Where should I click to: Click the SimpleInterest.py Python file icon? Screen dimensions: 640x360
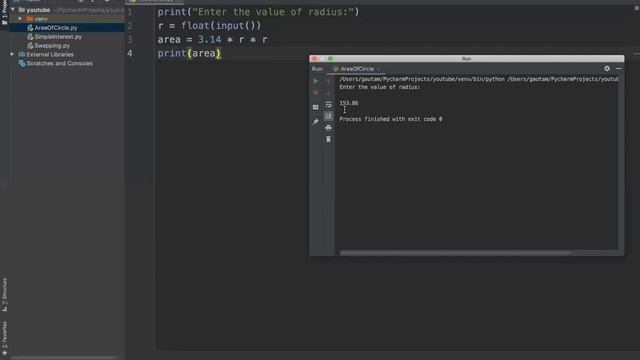click(30, 37)
